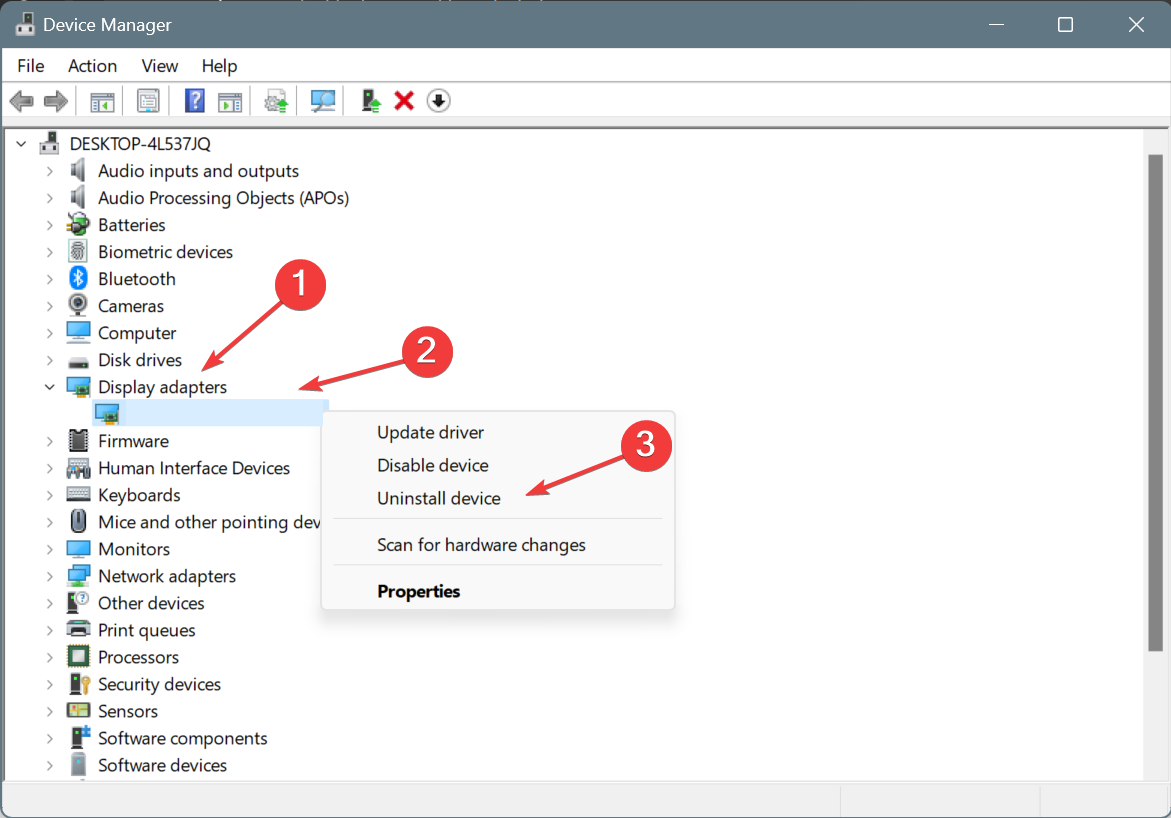Collapse the Display adapters category
This screenshot has height=818, width=1171.
pos(49,387)
